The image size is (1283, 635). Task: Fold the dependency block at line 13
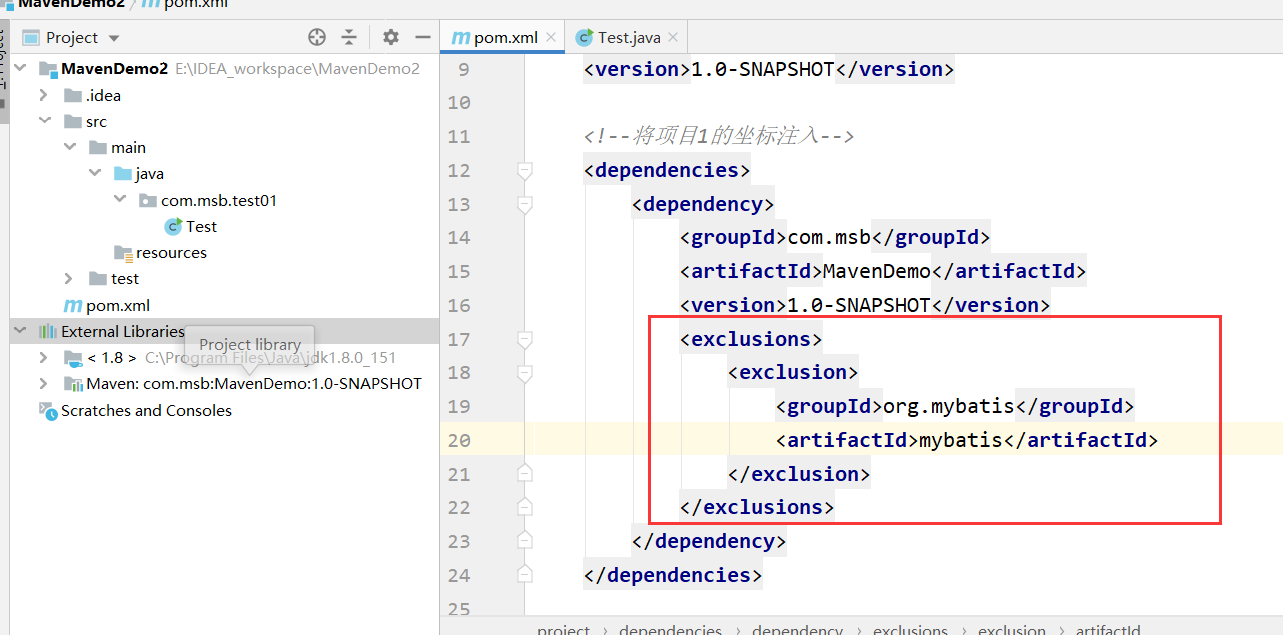pos(524,205)
